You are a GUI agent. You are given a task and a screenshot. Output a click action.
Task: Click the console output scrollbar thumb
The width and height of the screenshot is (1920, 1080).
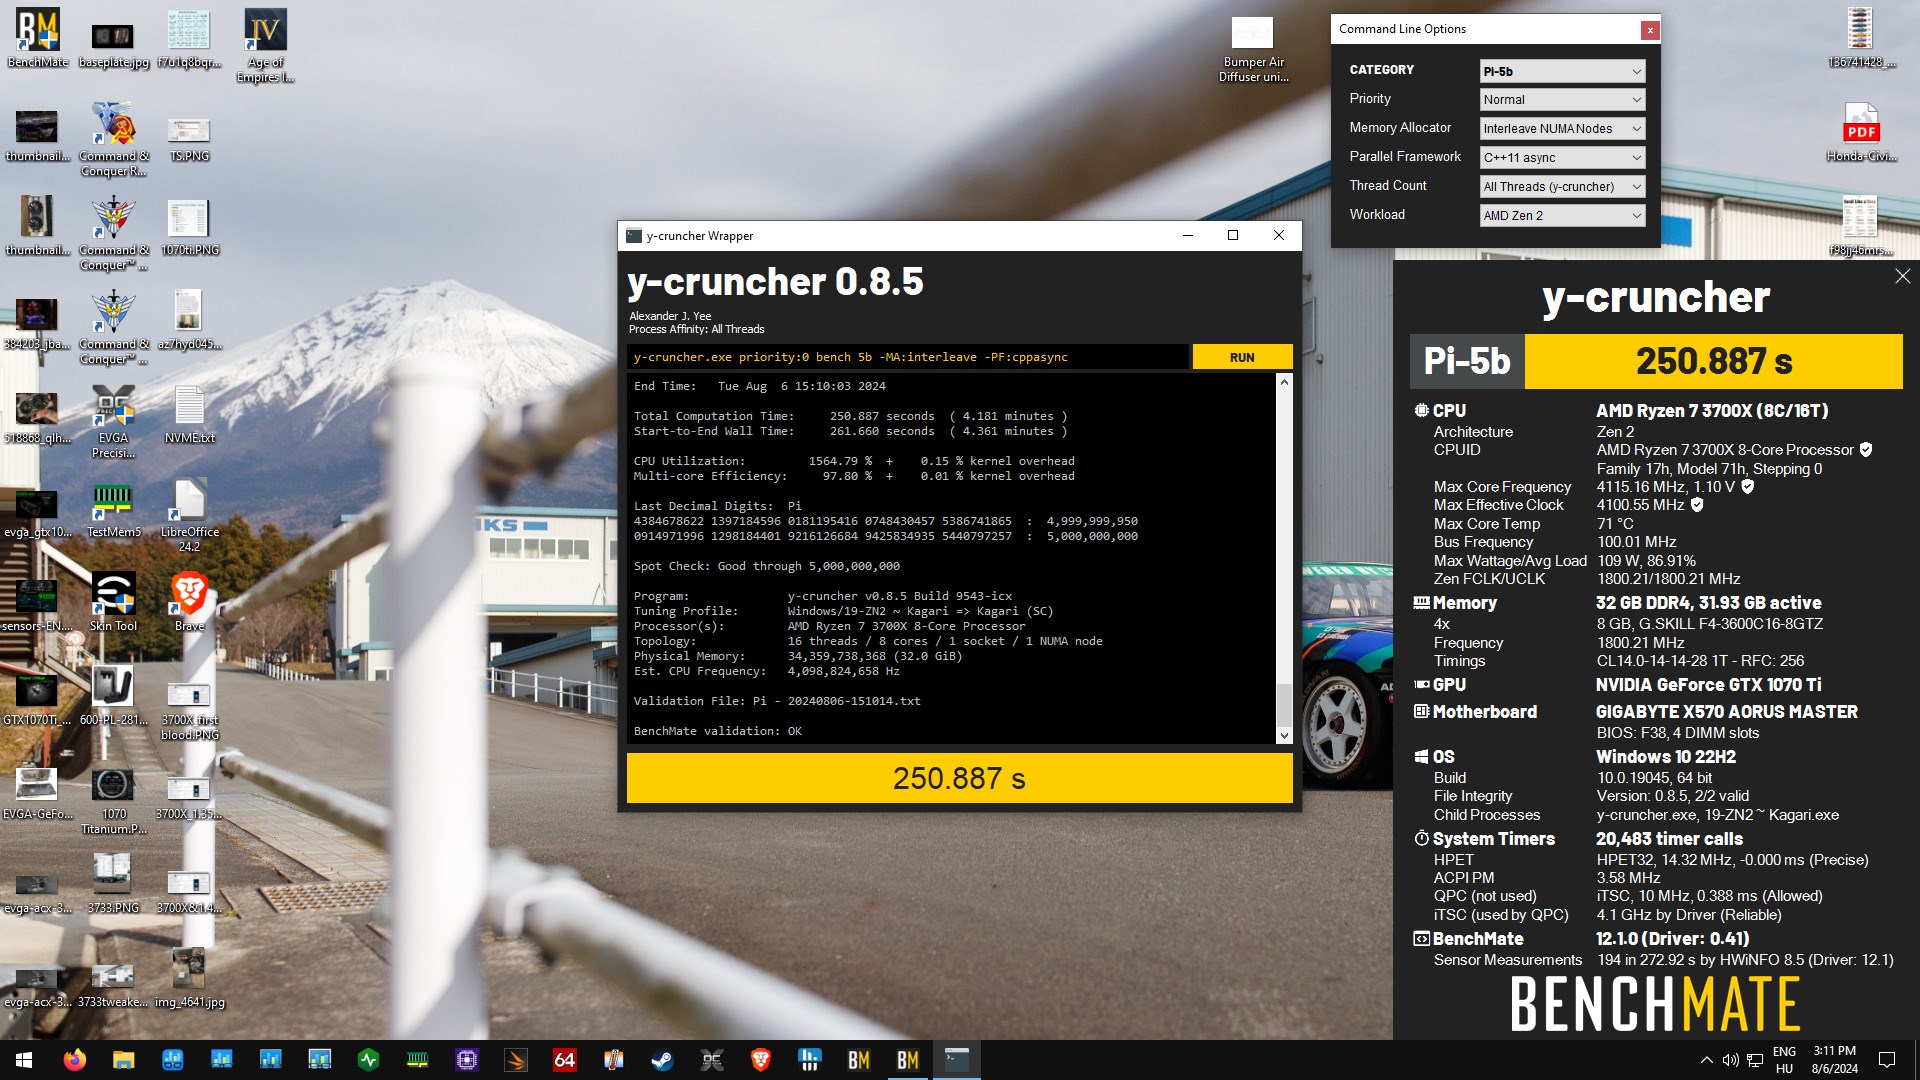coord(1284,705)
